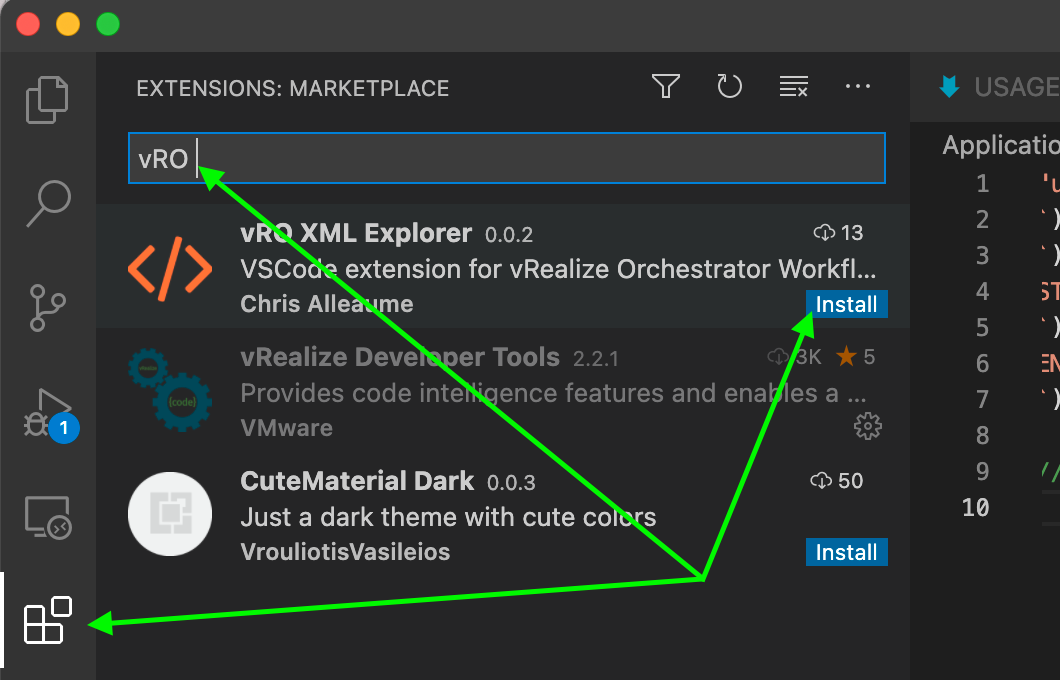This screenshot has height=680, width=1060.
Task: Open the Explorer view in activity bar
Action: [x=47, y=100]
